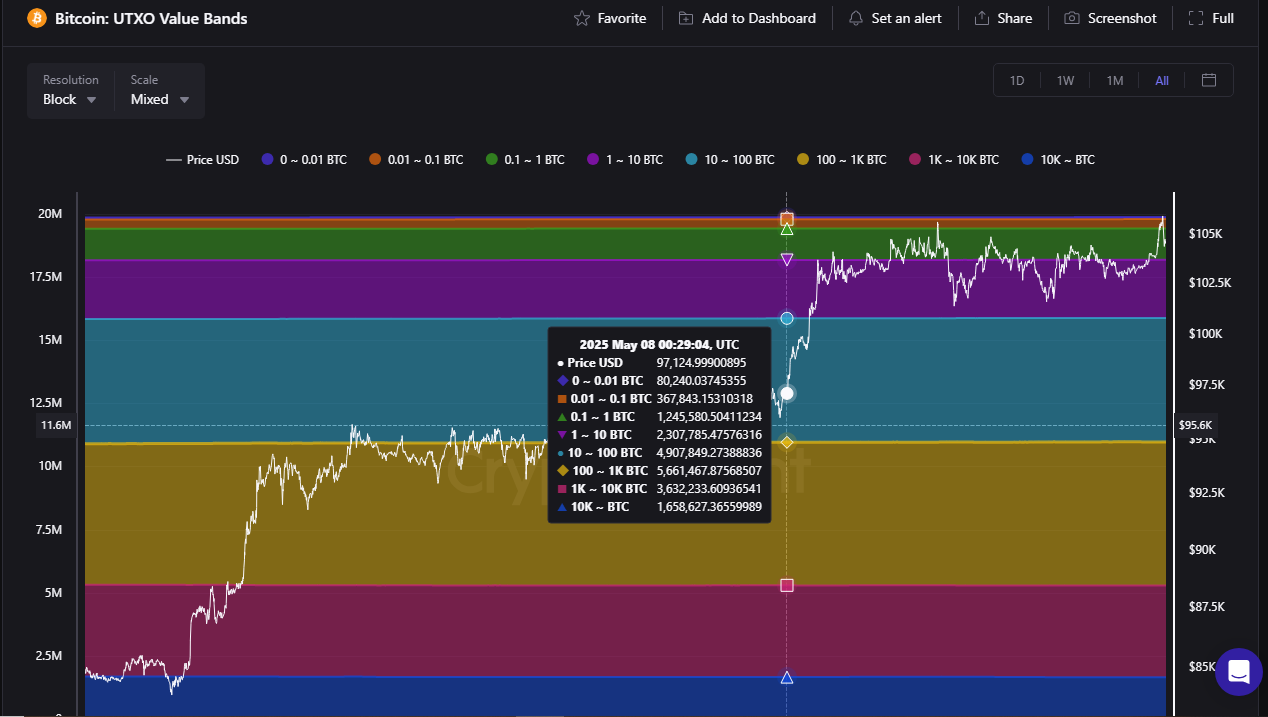This screenshot has height=717, width=1268.
Task: Open the Resolution dropdown set to Block
Action: pos(68,98)
